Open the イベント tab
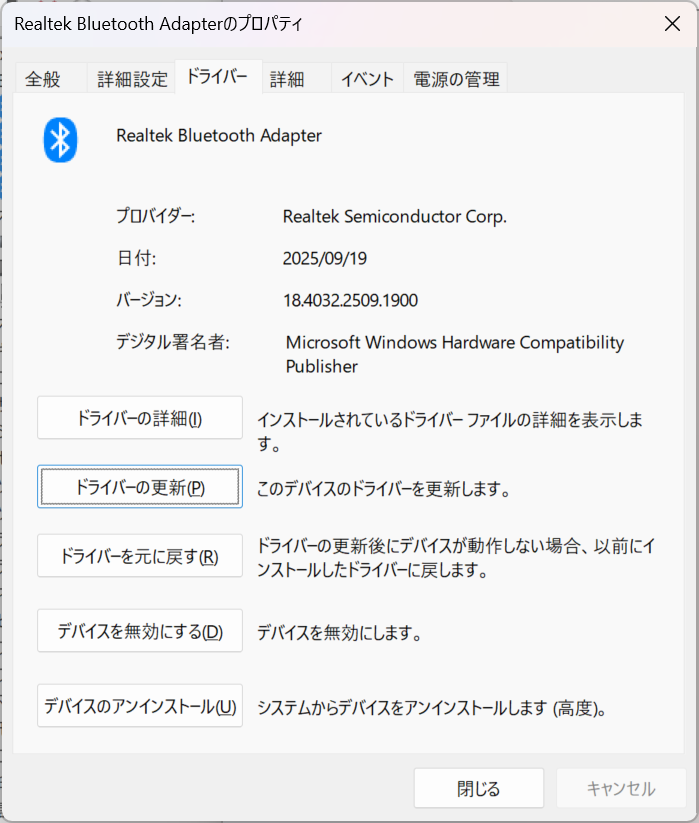699x823 pixels. (x=367, y=80)
